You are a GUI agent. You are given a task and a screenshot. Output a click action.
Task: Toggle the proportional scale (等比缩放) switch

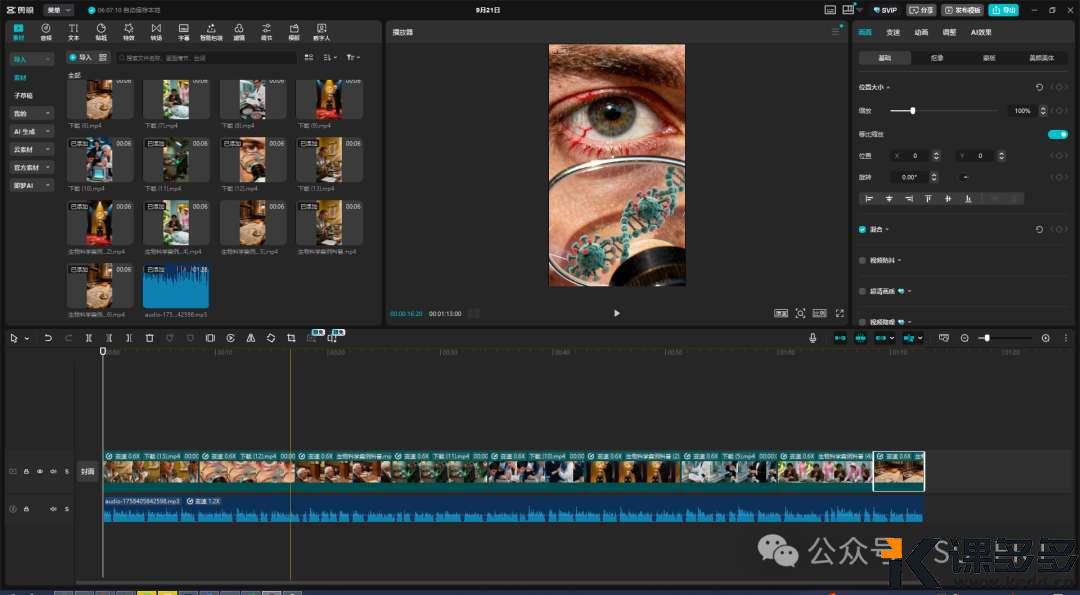(1057, 134)
